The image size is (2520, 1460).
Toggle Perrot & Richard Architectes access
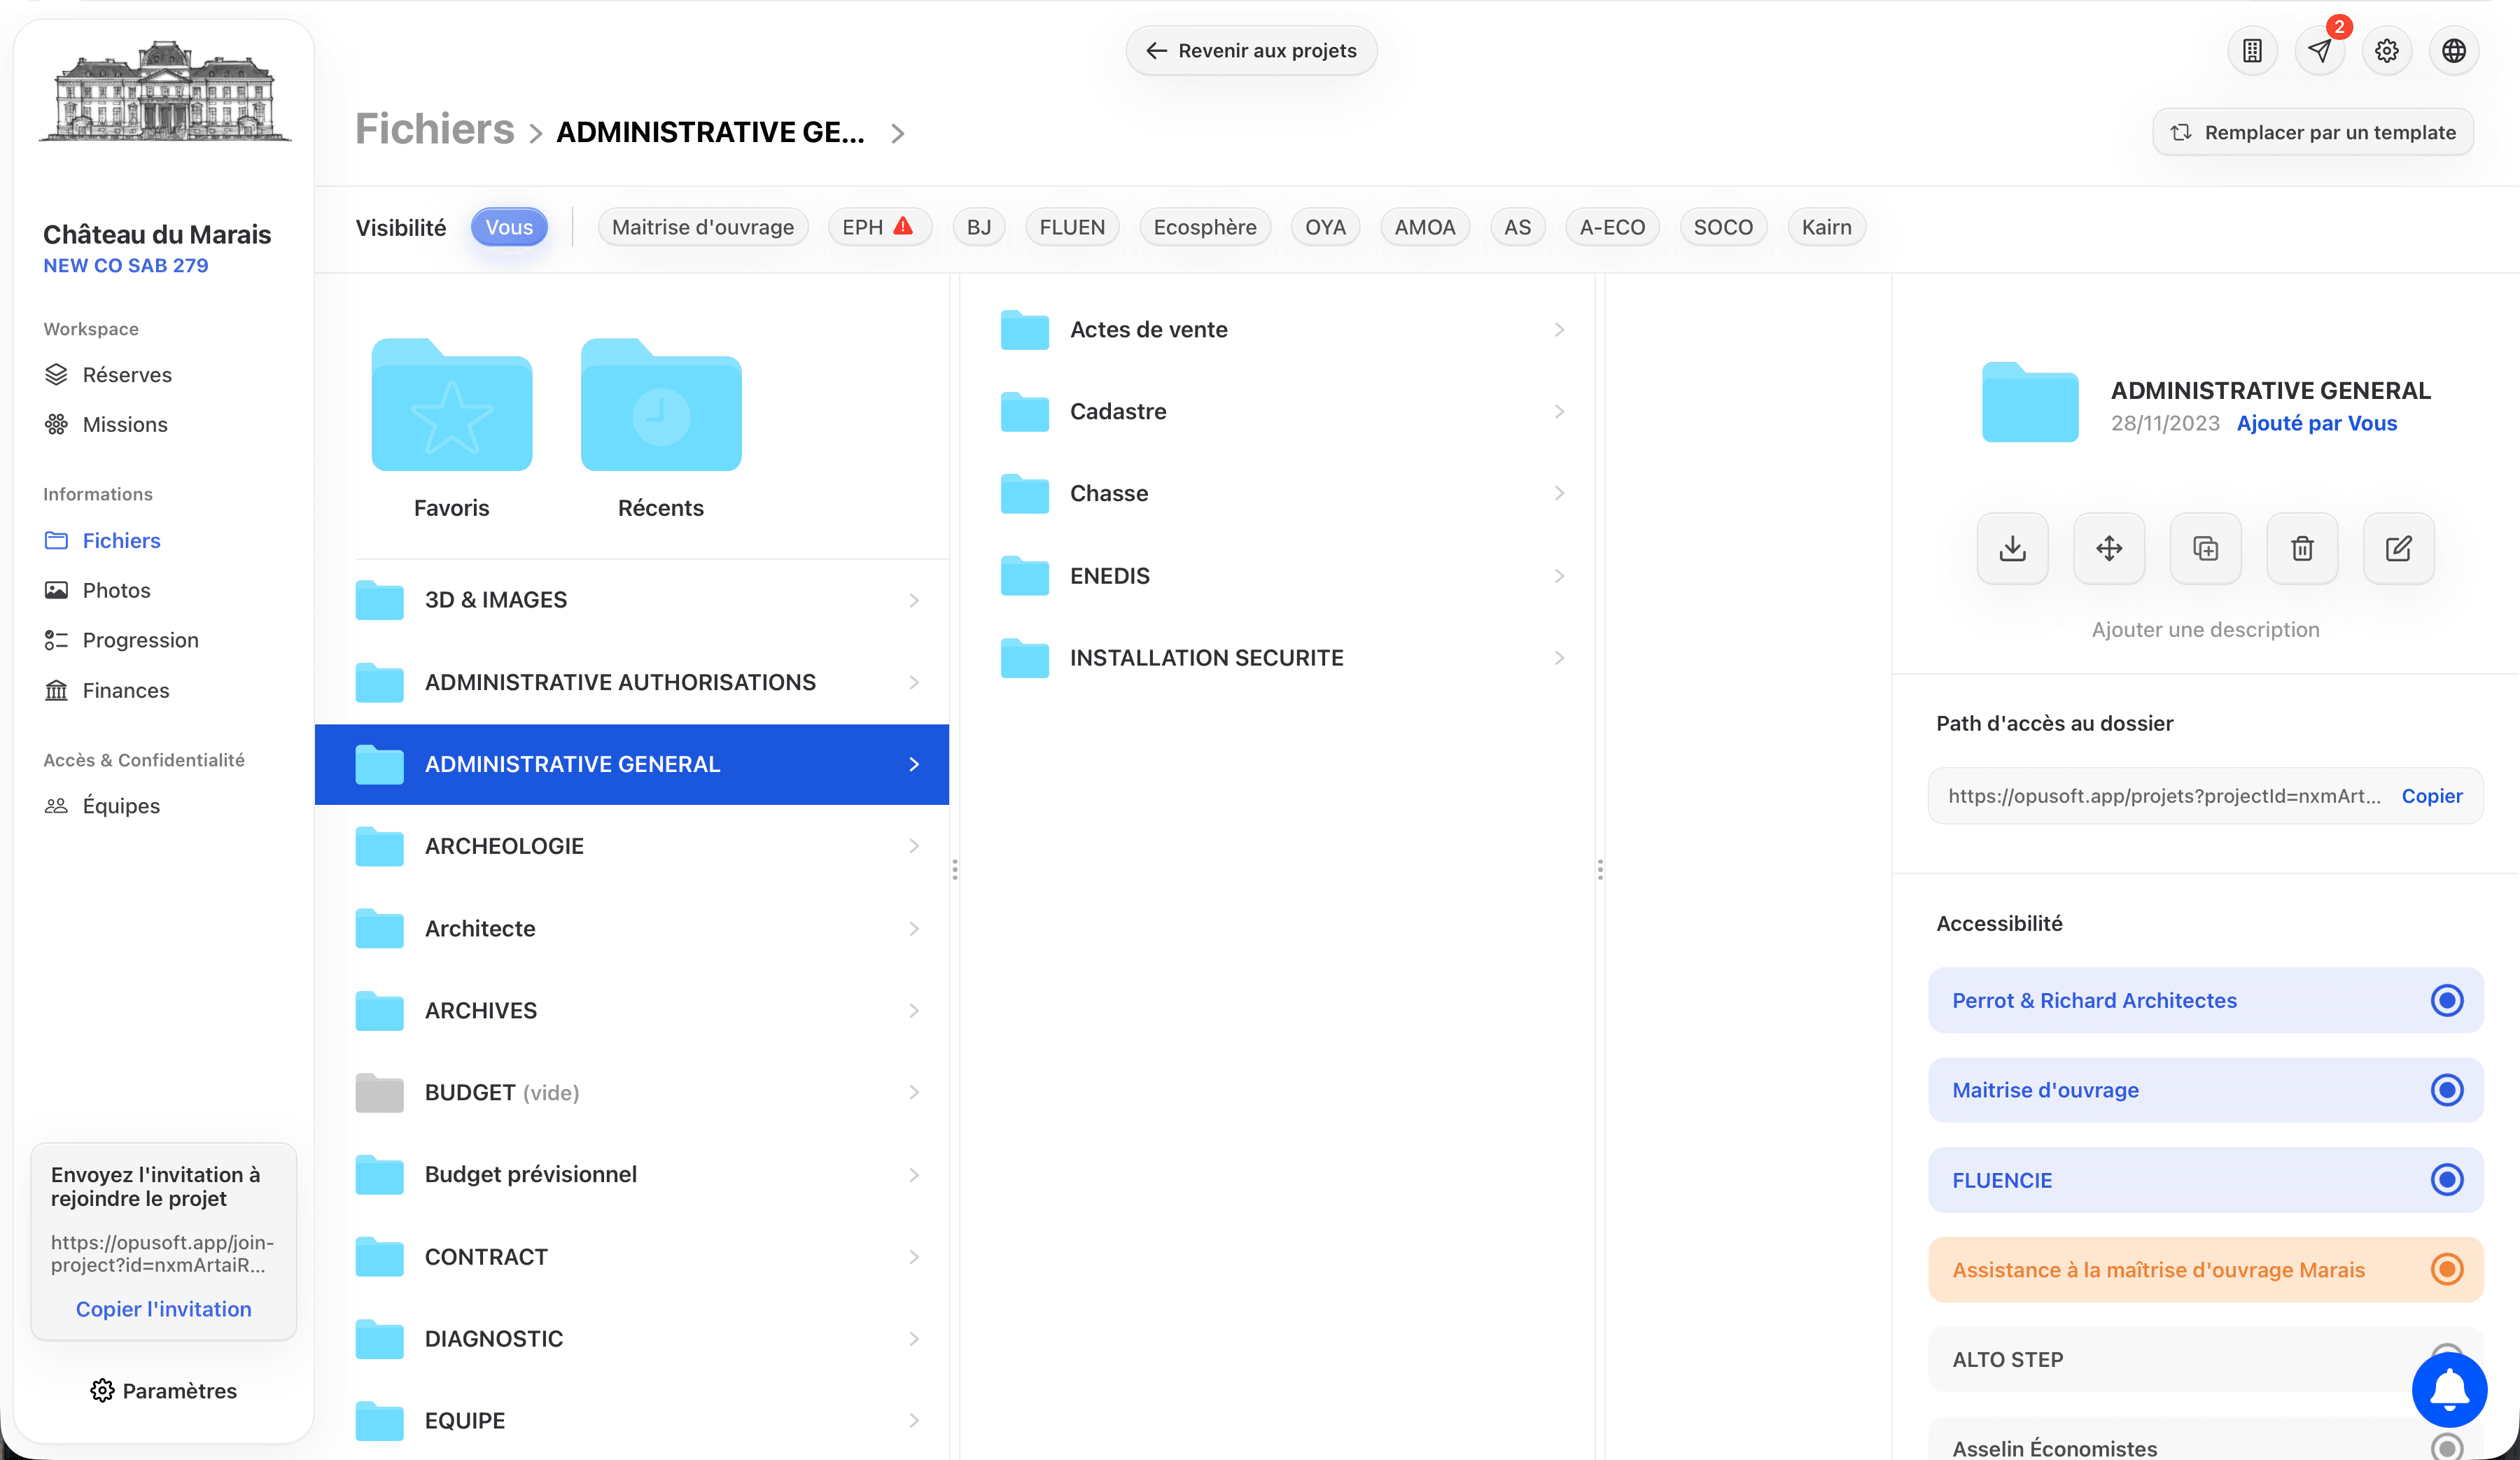[x=2446, y=1000]
